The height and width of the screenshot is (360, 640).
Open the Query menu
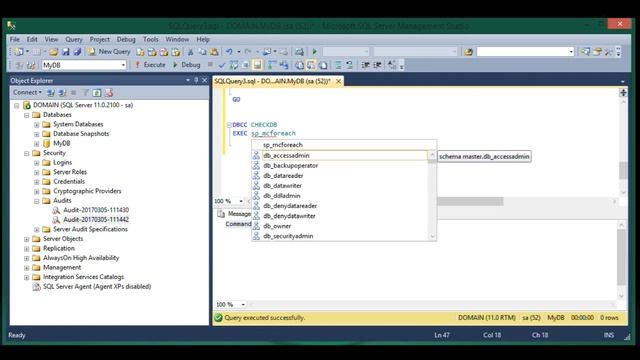[x=74, y=40]
